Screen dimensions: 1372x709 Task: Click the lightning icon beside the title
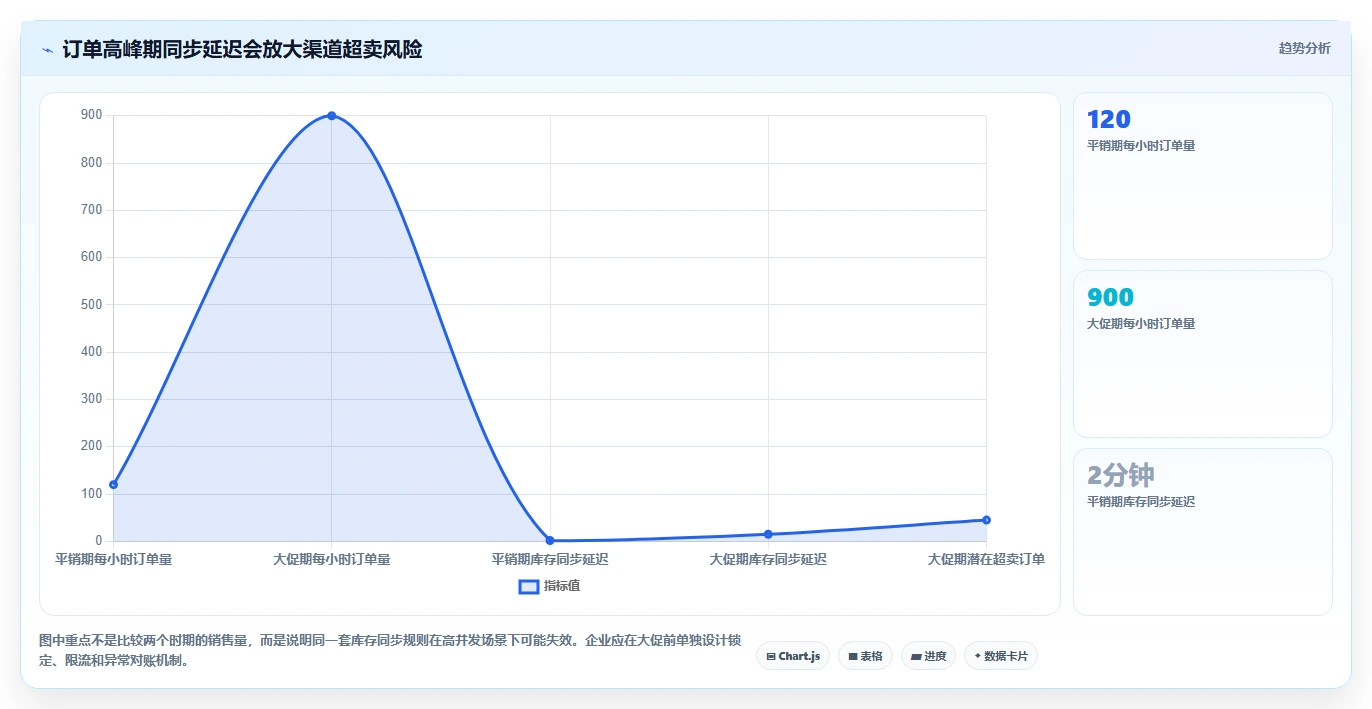click(47, 50)
